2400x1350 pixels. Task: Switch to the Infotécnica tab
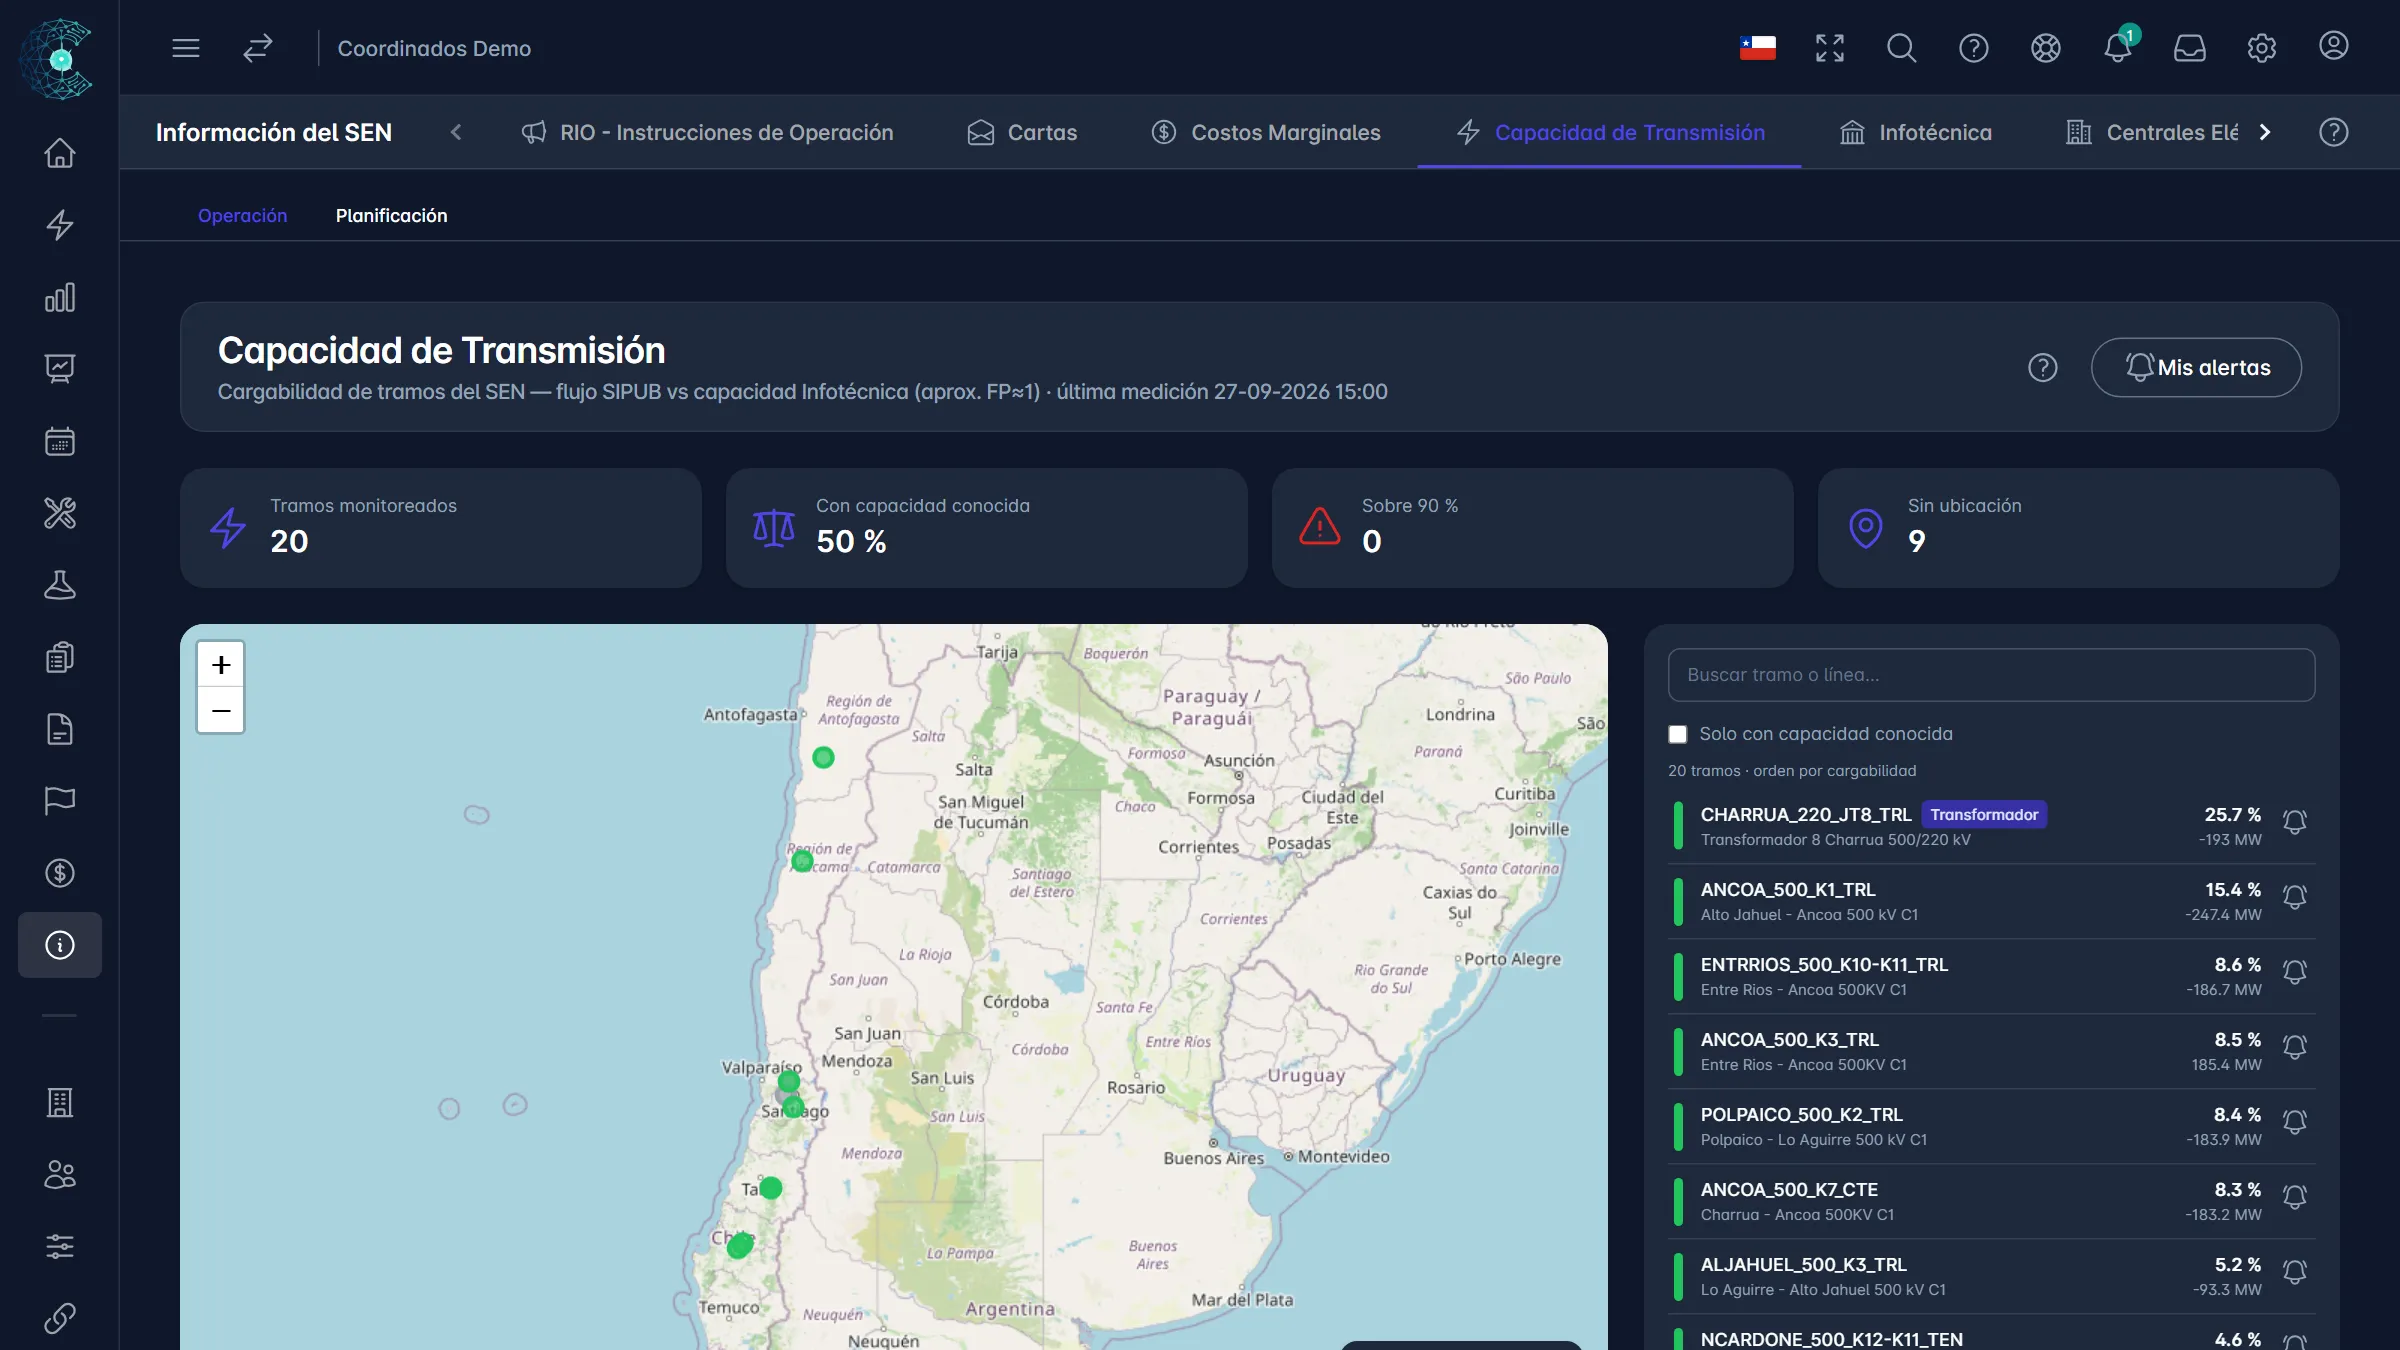pos(1915,132)
